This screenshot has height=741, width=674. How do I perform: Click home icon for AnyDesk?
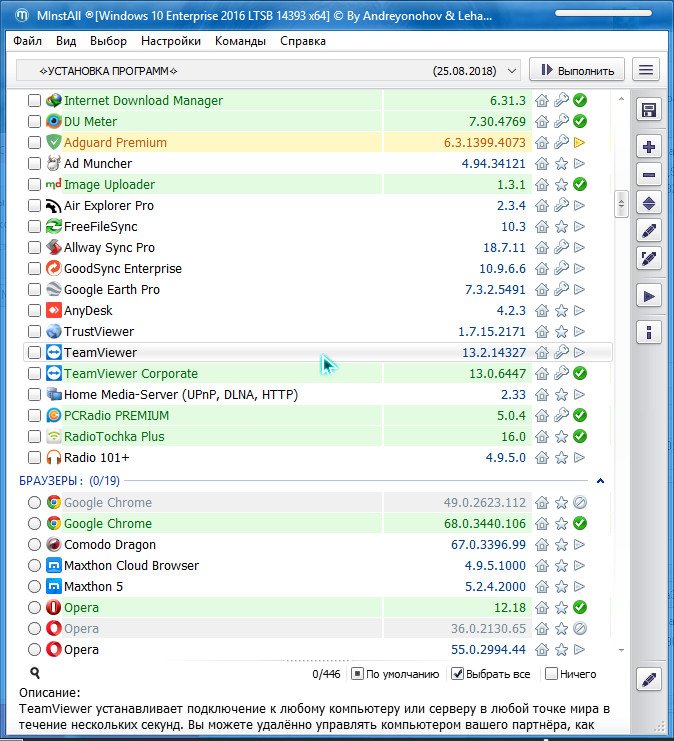click(542, 310)
